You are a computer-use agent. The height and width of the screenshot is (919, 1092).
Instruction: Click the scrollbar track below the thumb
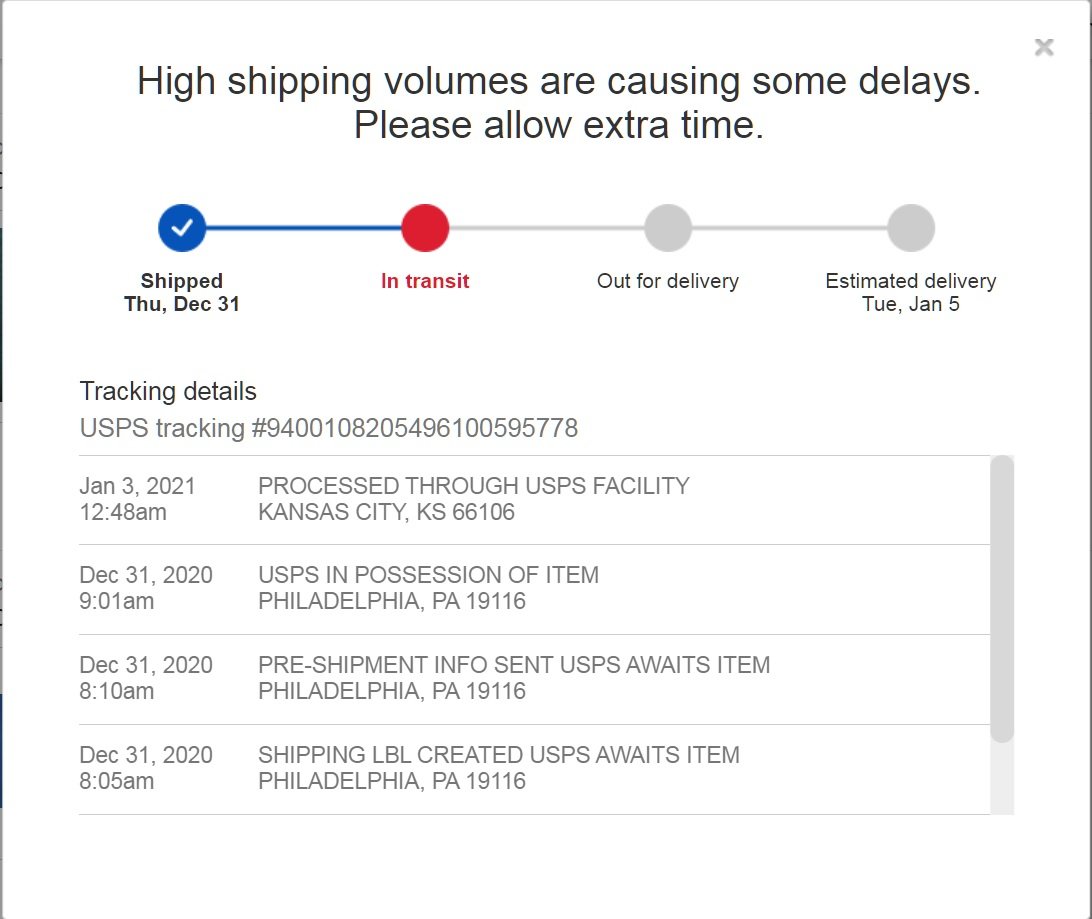pos(1002,778)
